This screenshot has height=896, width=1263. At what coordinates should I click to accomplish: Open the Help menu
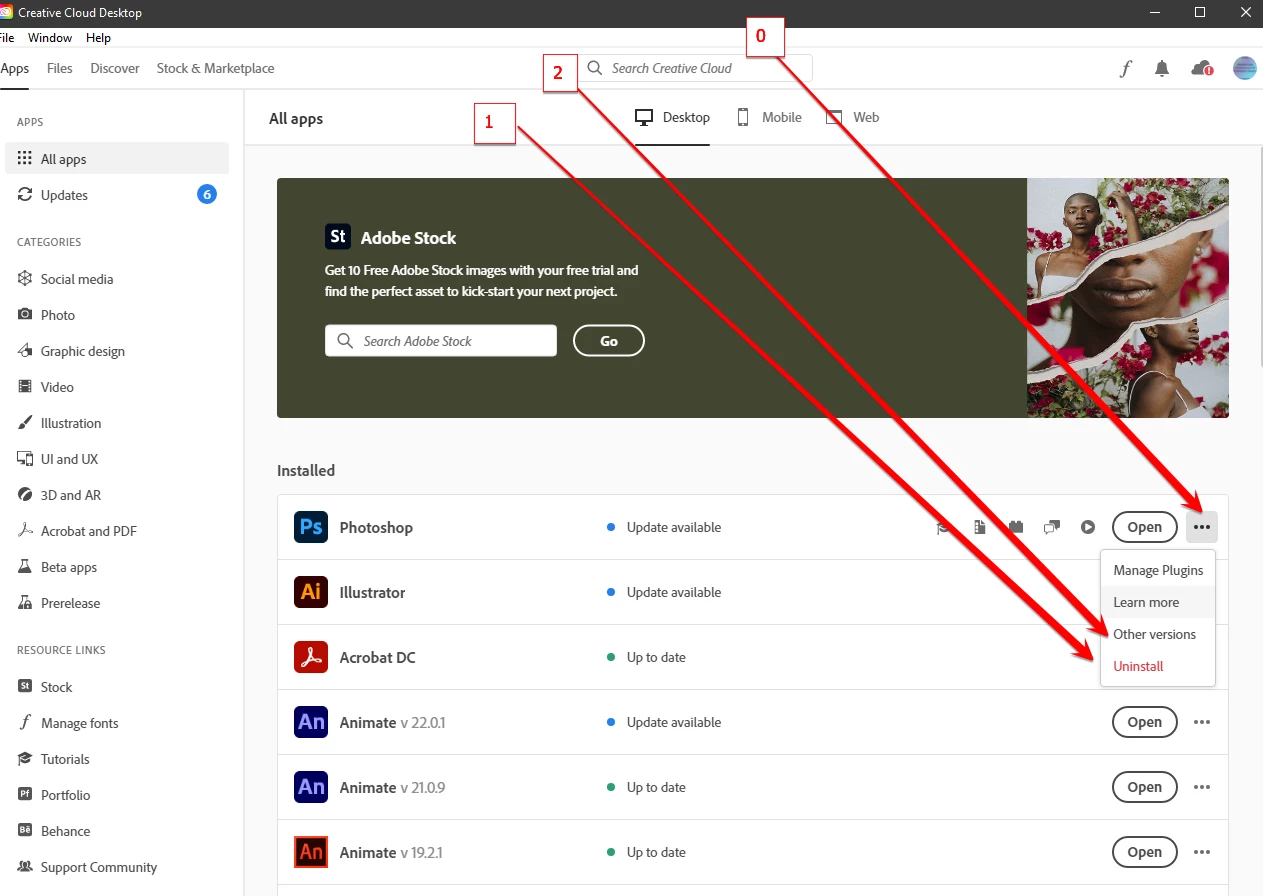tap(98, 38)
